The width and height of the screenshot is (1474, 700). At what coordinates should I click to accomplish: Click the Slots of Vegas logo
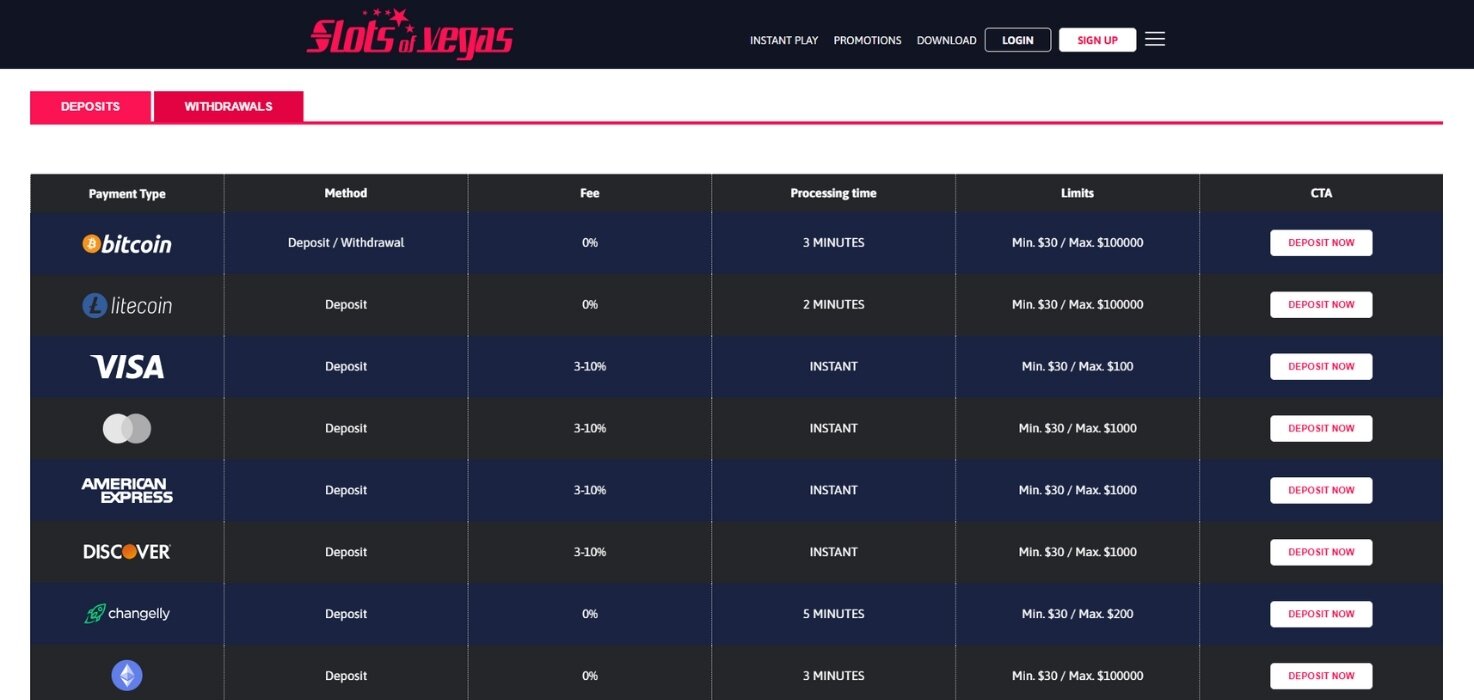pos(410,34)
